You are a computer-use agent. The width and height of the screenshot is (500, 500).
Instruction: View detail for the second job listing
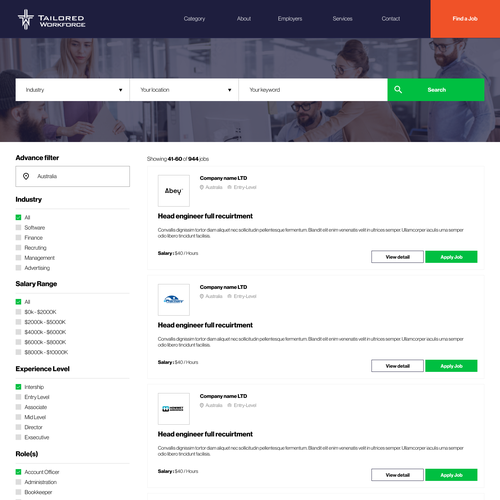coord(397,366)
